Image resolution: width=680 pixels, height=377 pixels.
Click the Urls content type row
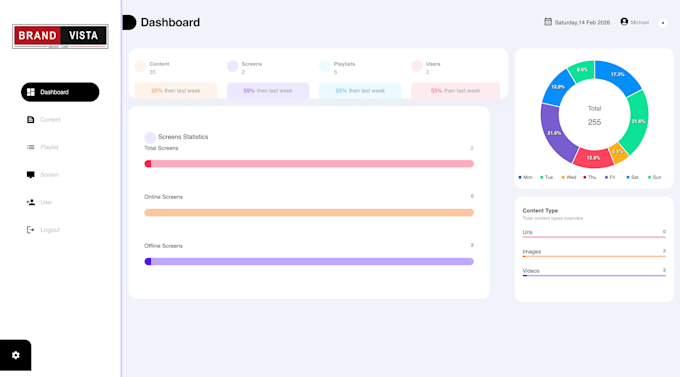(594, 233)
